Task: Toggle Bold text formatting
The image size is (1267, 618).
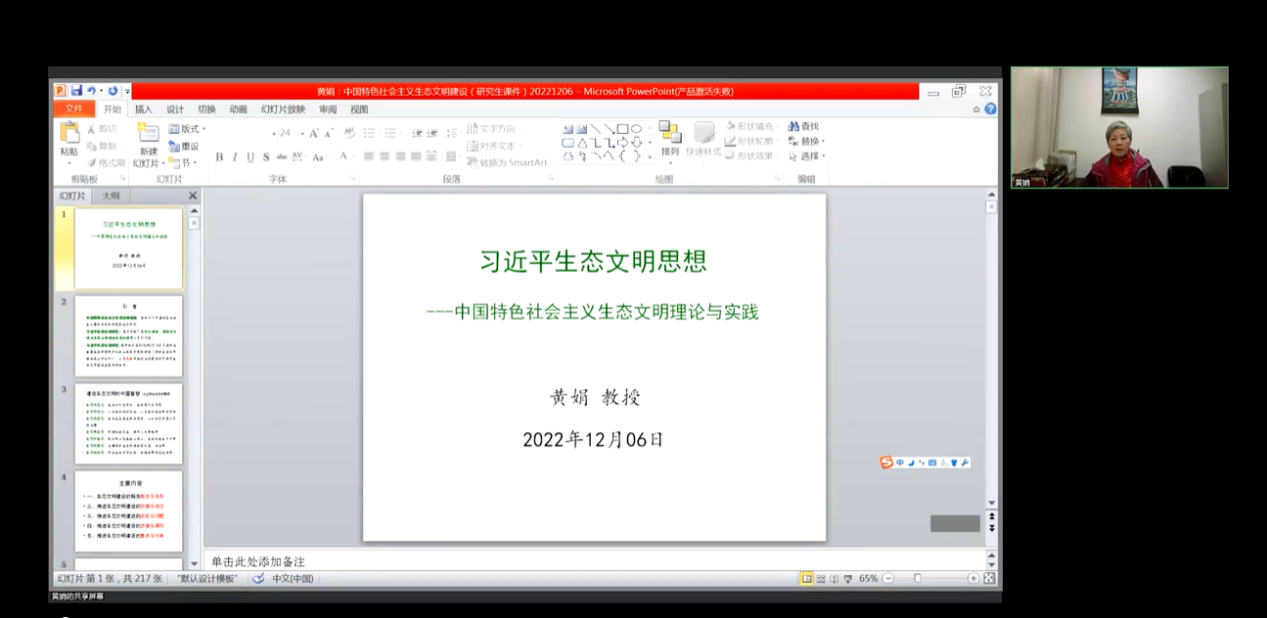Action: click(x=220, y=157)
